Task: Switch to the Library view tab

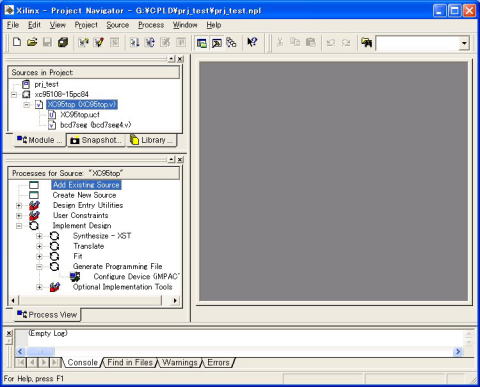Action: 152,140
